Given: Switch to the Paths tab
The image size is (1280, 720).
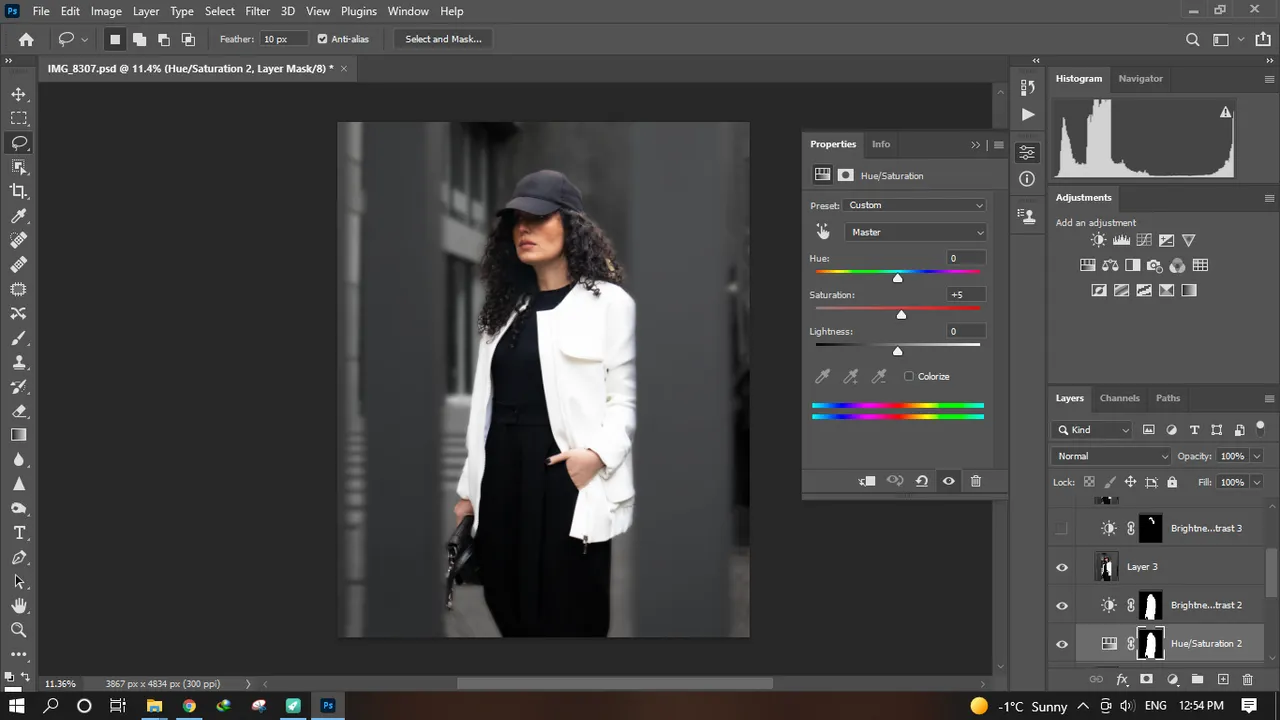Looking at the screenshot, I should [x=1168, y=398].
